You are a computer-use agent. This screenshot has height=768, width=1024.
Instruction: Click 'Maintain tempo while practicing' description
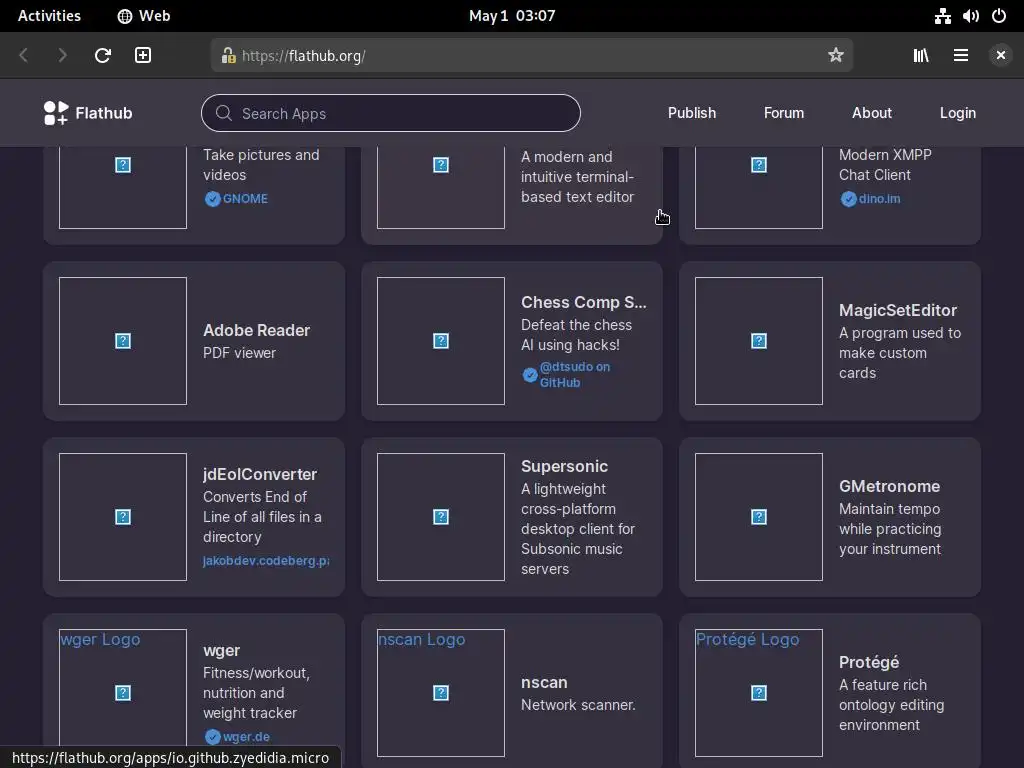[890, 529]
